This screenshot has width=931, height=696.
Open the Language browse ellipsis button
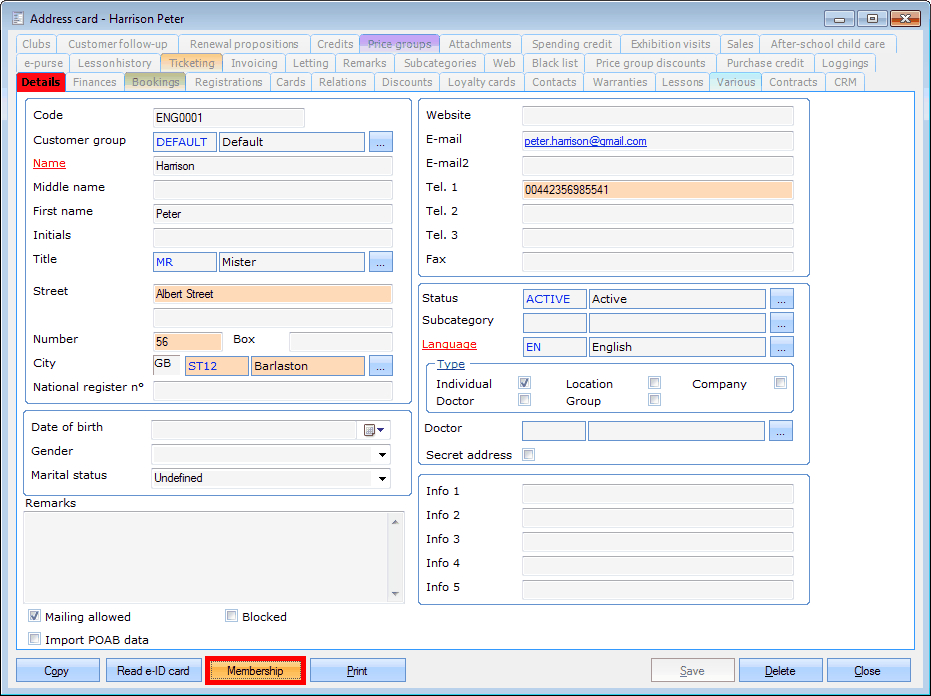781,347
